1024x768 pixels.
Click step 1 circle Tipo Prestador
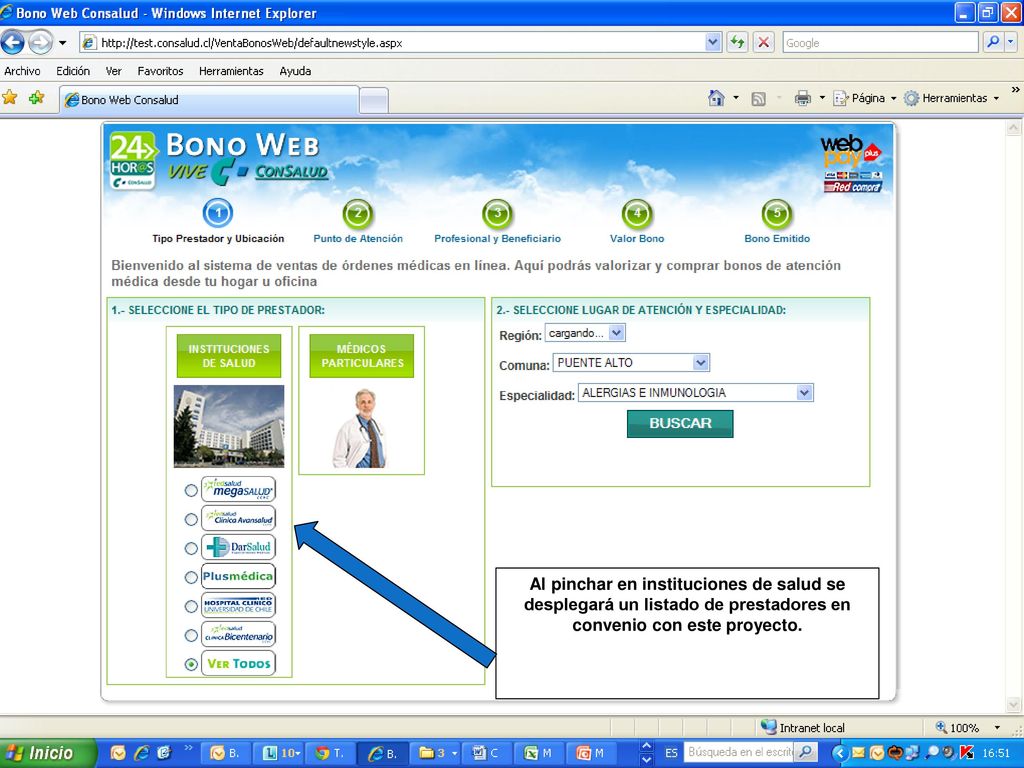(x=218, y=213)
